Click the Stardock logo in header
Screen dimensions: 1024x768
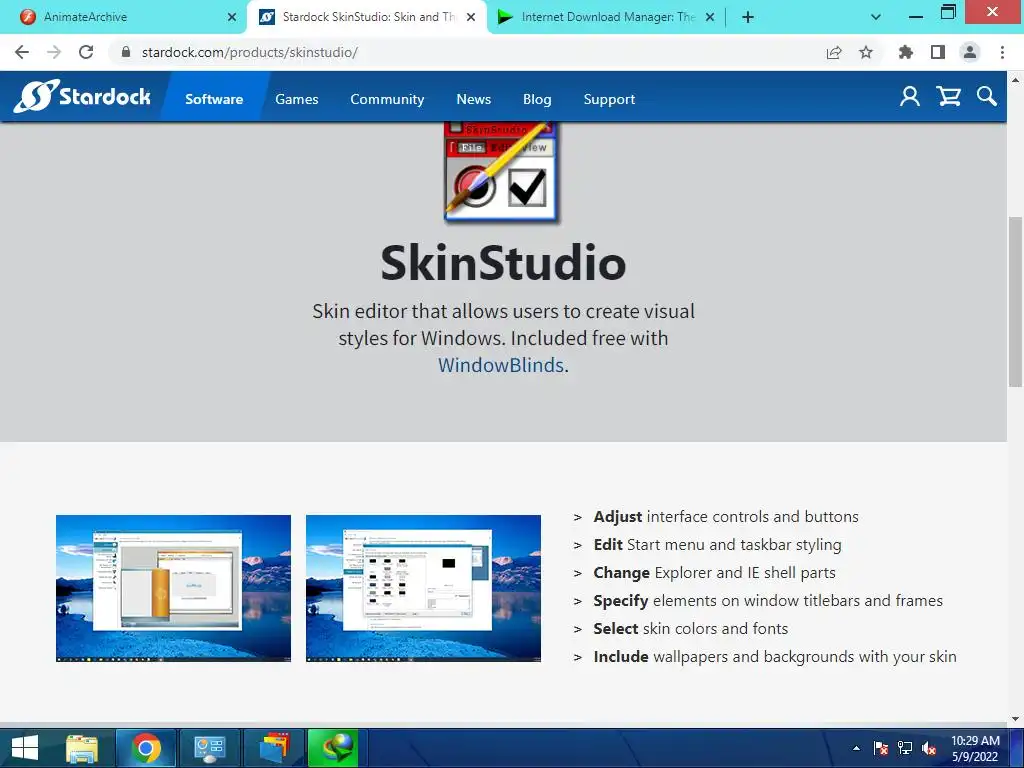click(x=82, y=97)
